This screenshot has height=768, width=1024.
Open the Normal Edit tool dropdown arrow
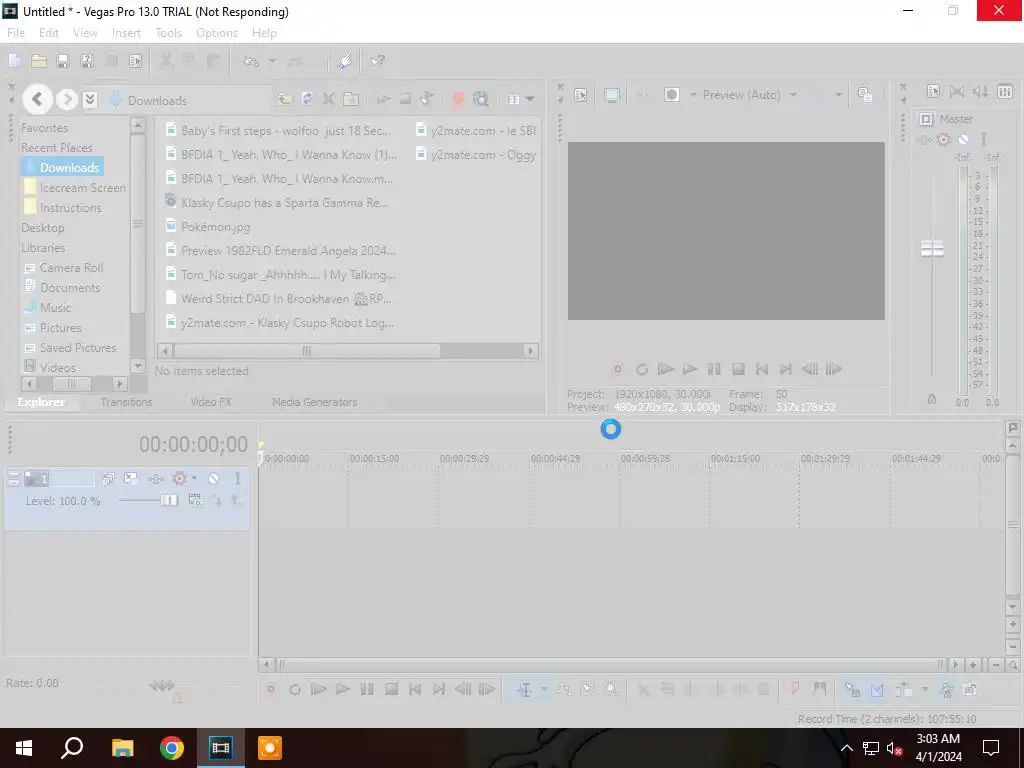coord(543,690)
